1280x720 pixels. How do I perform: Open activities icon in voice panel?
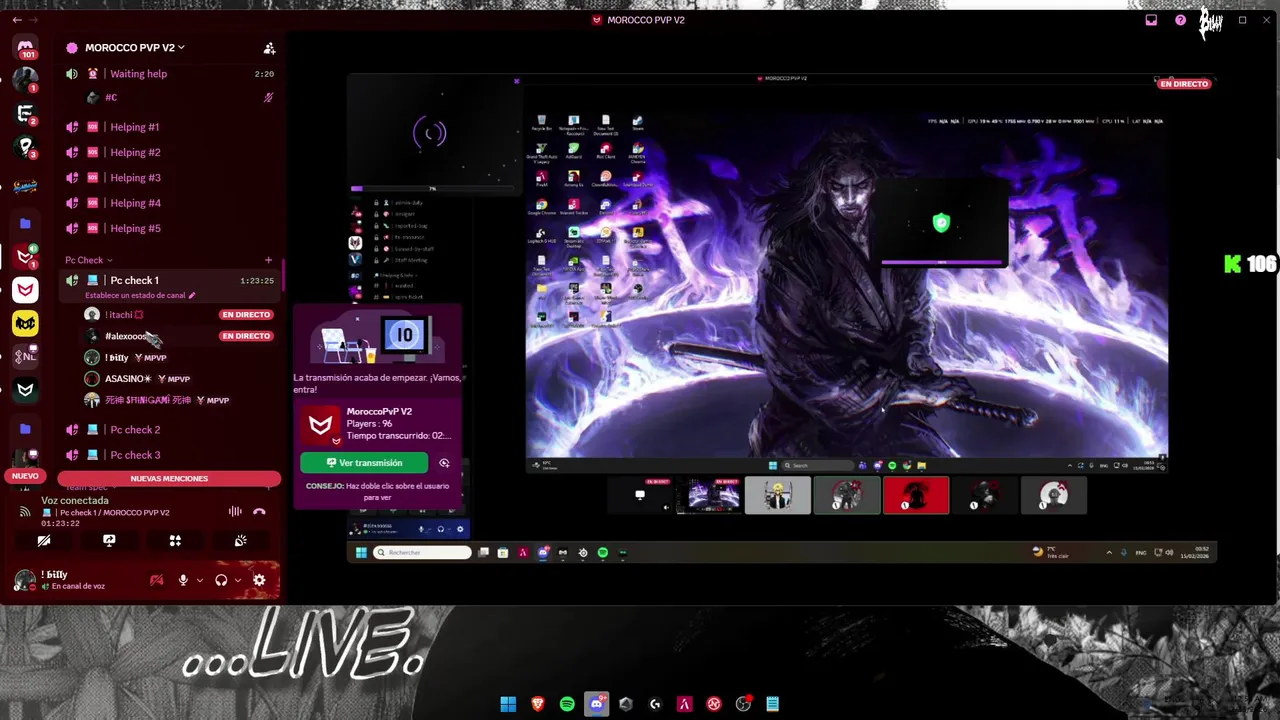point(175,541)
